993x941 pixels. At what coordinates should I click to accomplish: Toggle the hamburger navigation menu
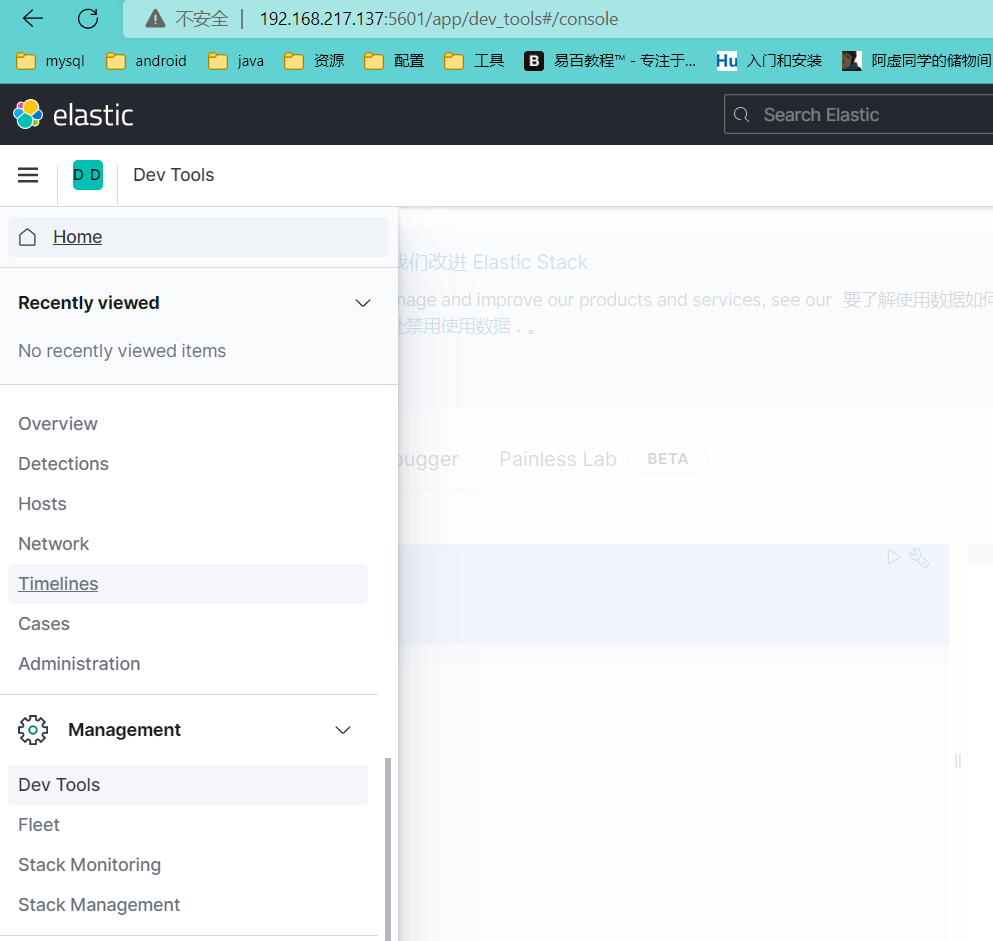tap(28, 175)
